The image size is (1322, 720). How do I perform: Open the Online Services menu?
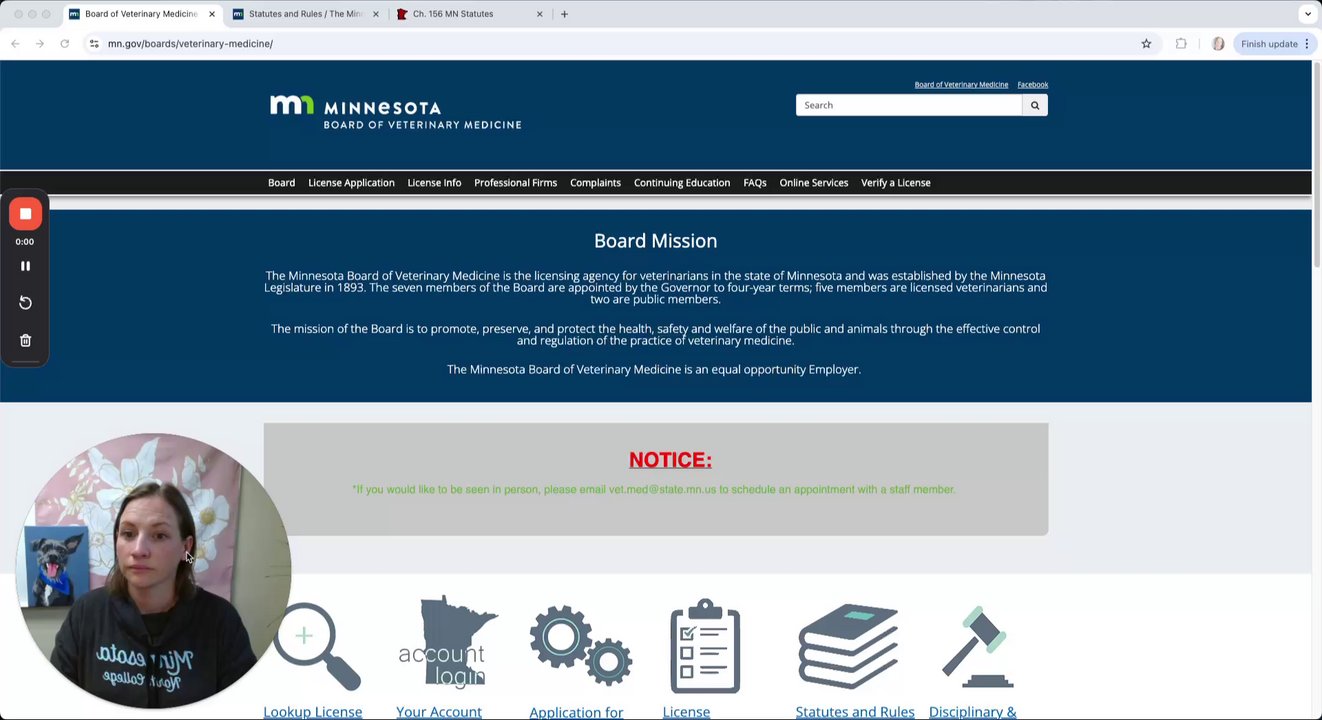[814, 183]
